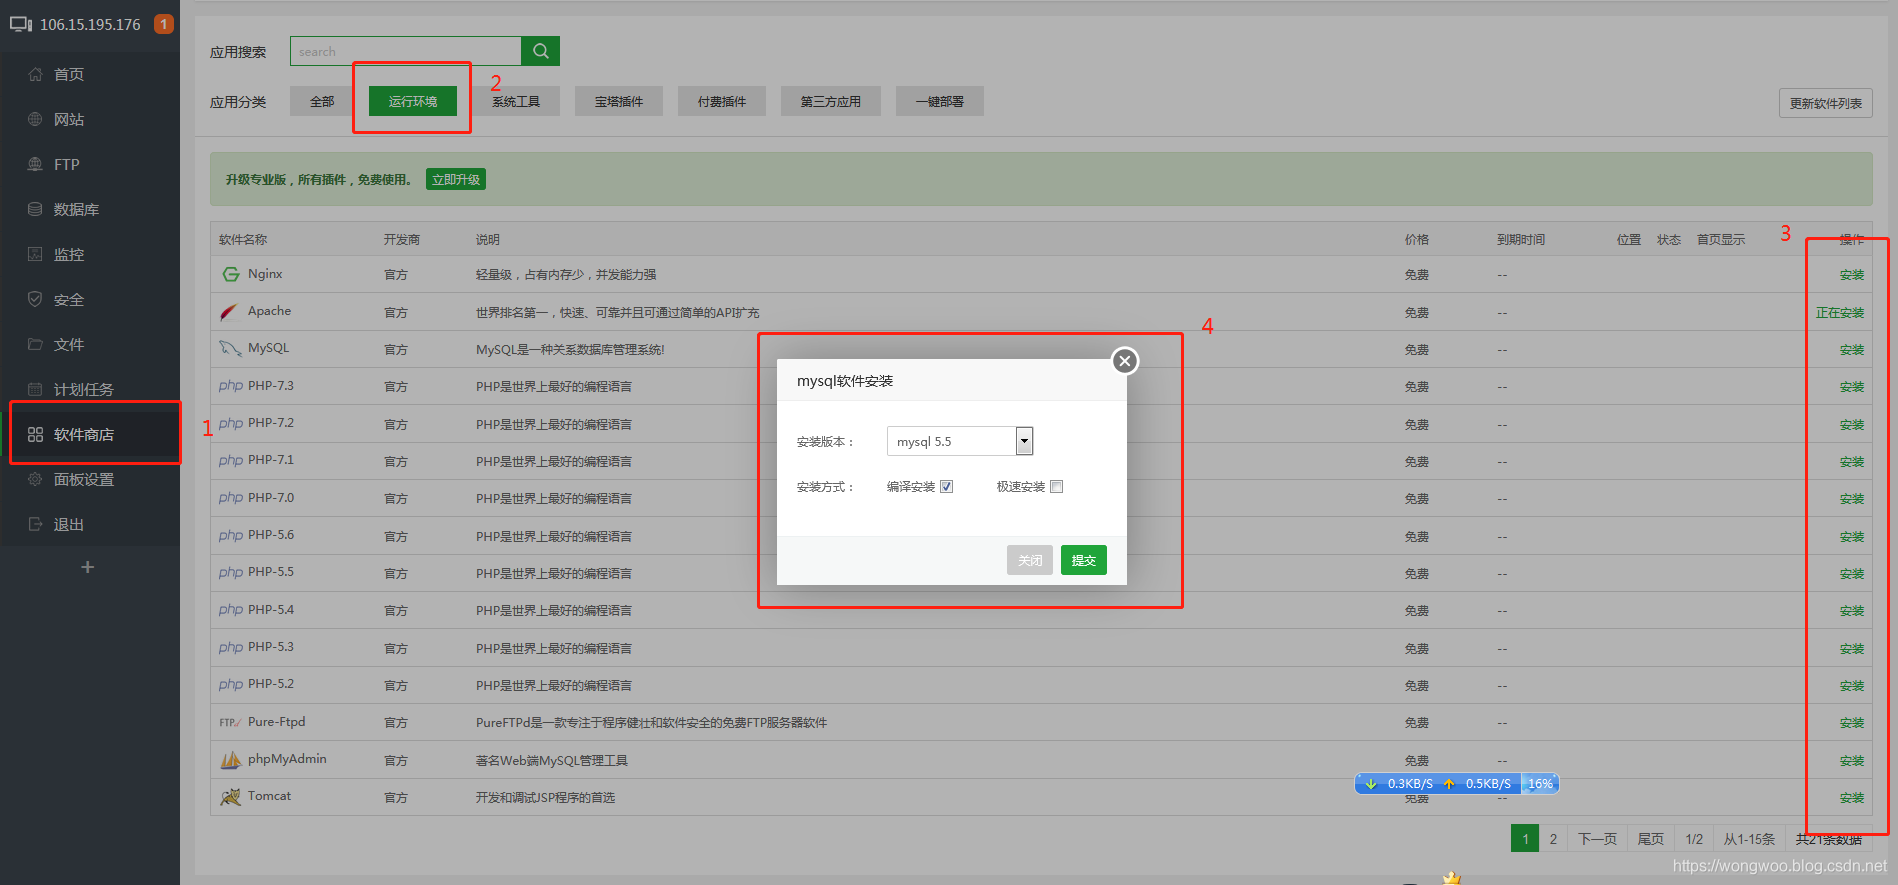Screen dimensions: 1898x885
Task: Select the 宝塔插件 category tab
Action: point(619,101)
